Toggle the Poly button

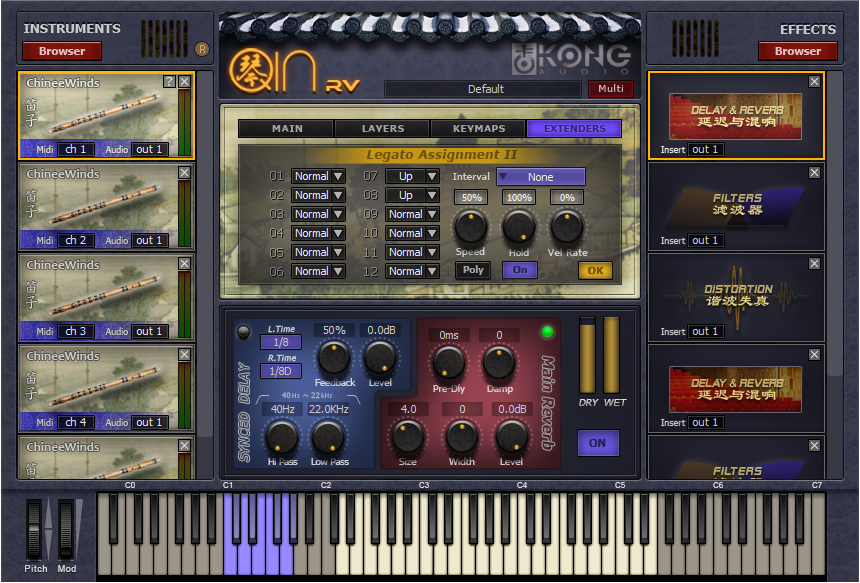(473, 270)
